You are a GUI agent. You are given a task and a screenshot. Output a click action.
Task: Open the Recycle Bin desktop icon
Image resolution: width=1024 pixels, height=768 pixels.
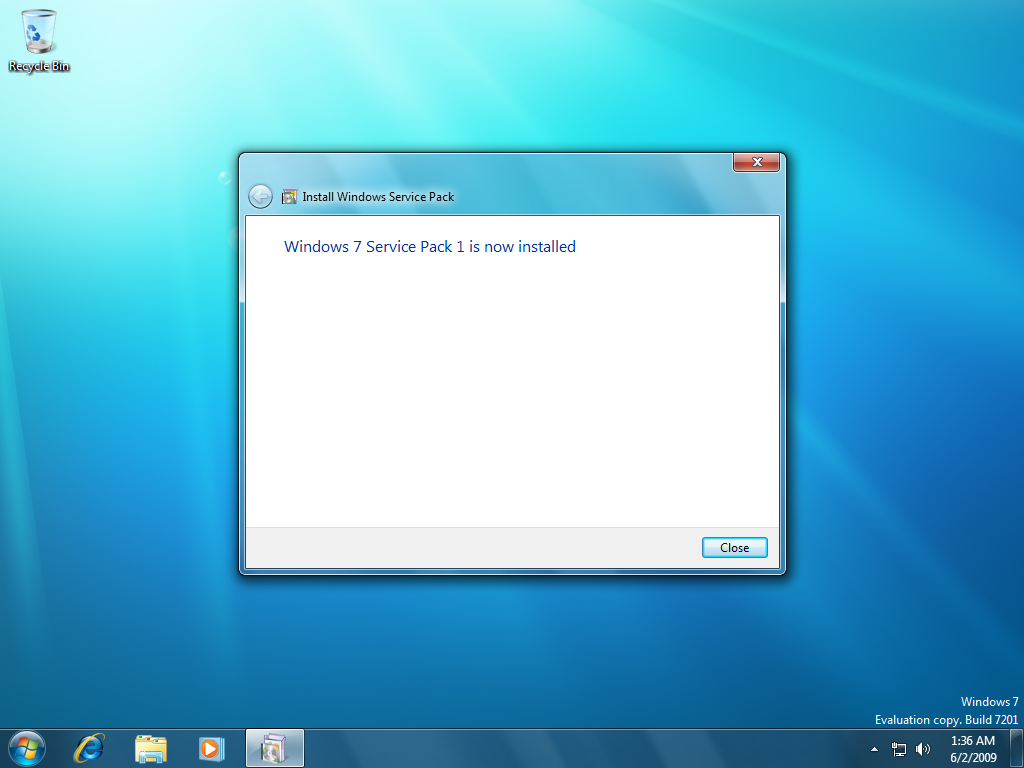tap(39, 40)
